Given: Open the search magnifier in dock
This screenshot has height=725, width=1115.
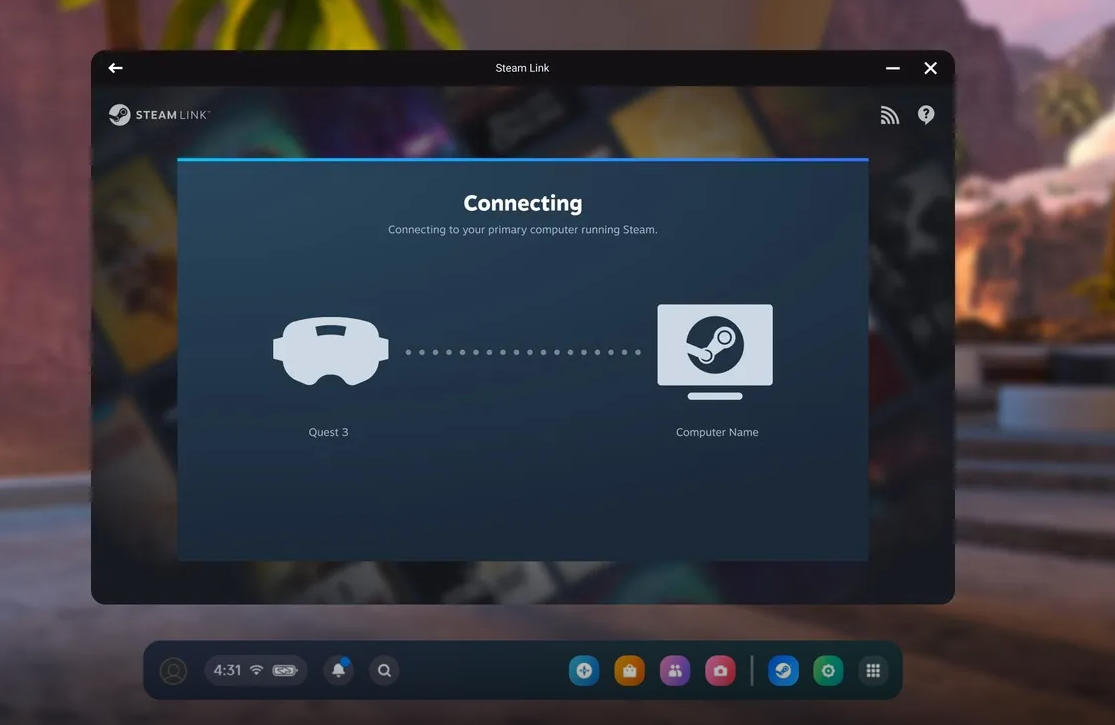Looking at the screenshot, I should (384, 670).
